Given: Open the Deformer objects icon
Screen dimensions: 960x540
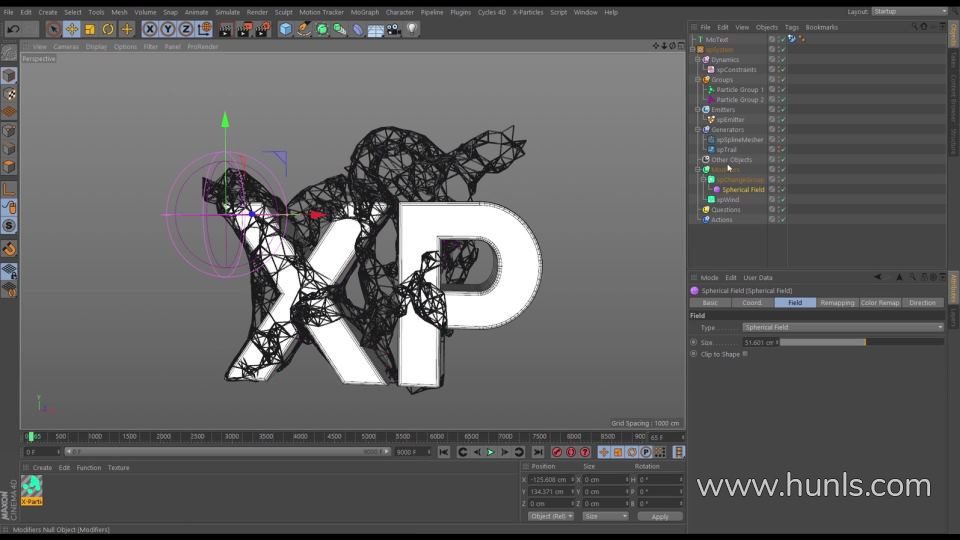Looking at the screenshot, I should [x=358, y=29].
